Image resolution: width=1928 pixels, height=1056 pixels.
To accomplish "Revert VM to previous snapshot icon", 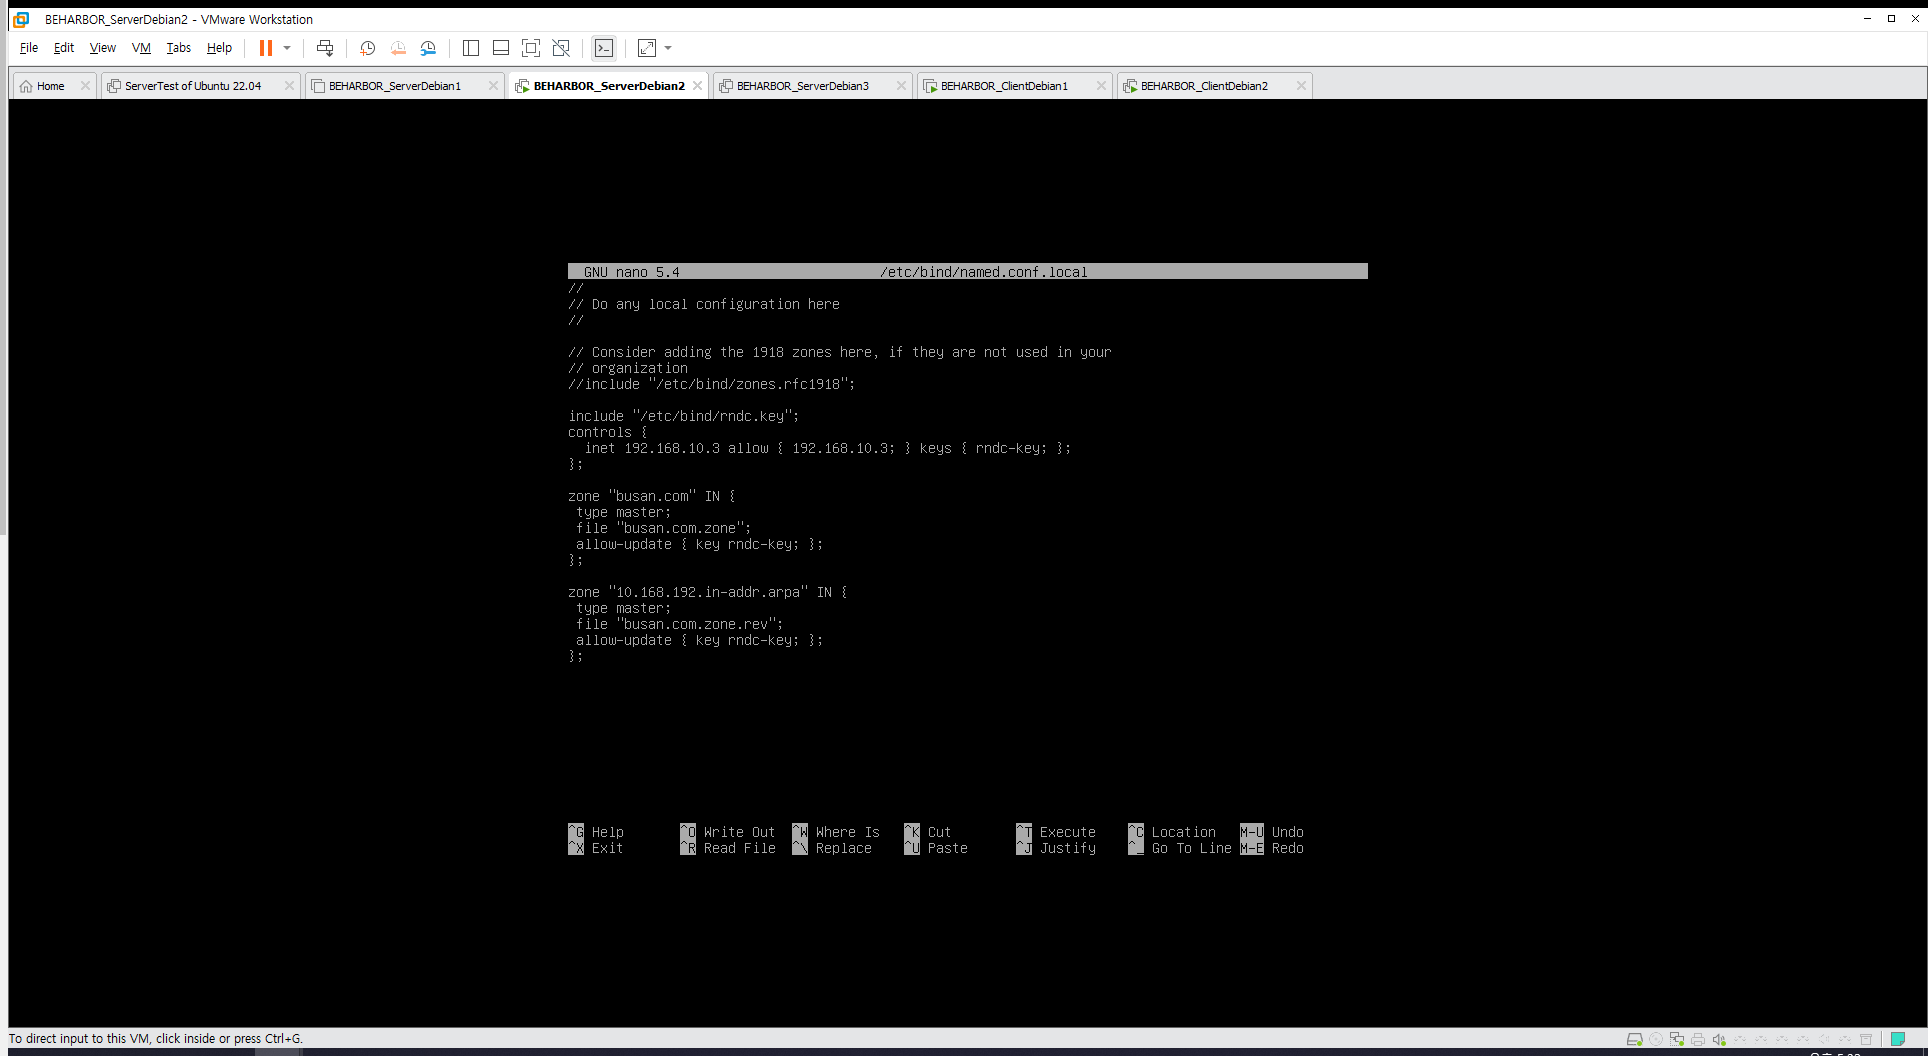I will [x=398, y=48].
